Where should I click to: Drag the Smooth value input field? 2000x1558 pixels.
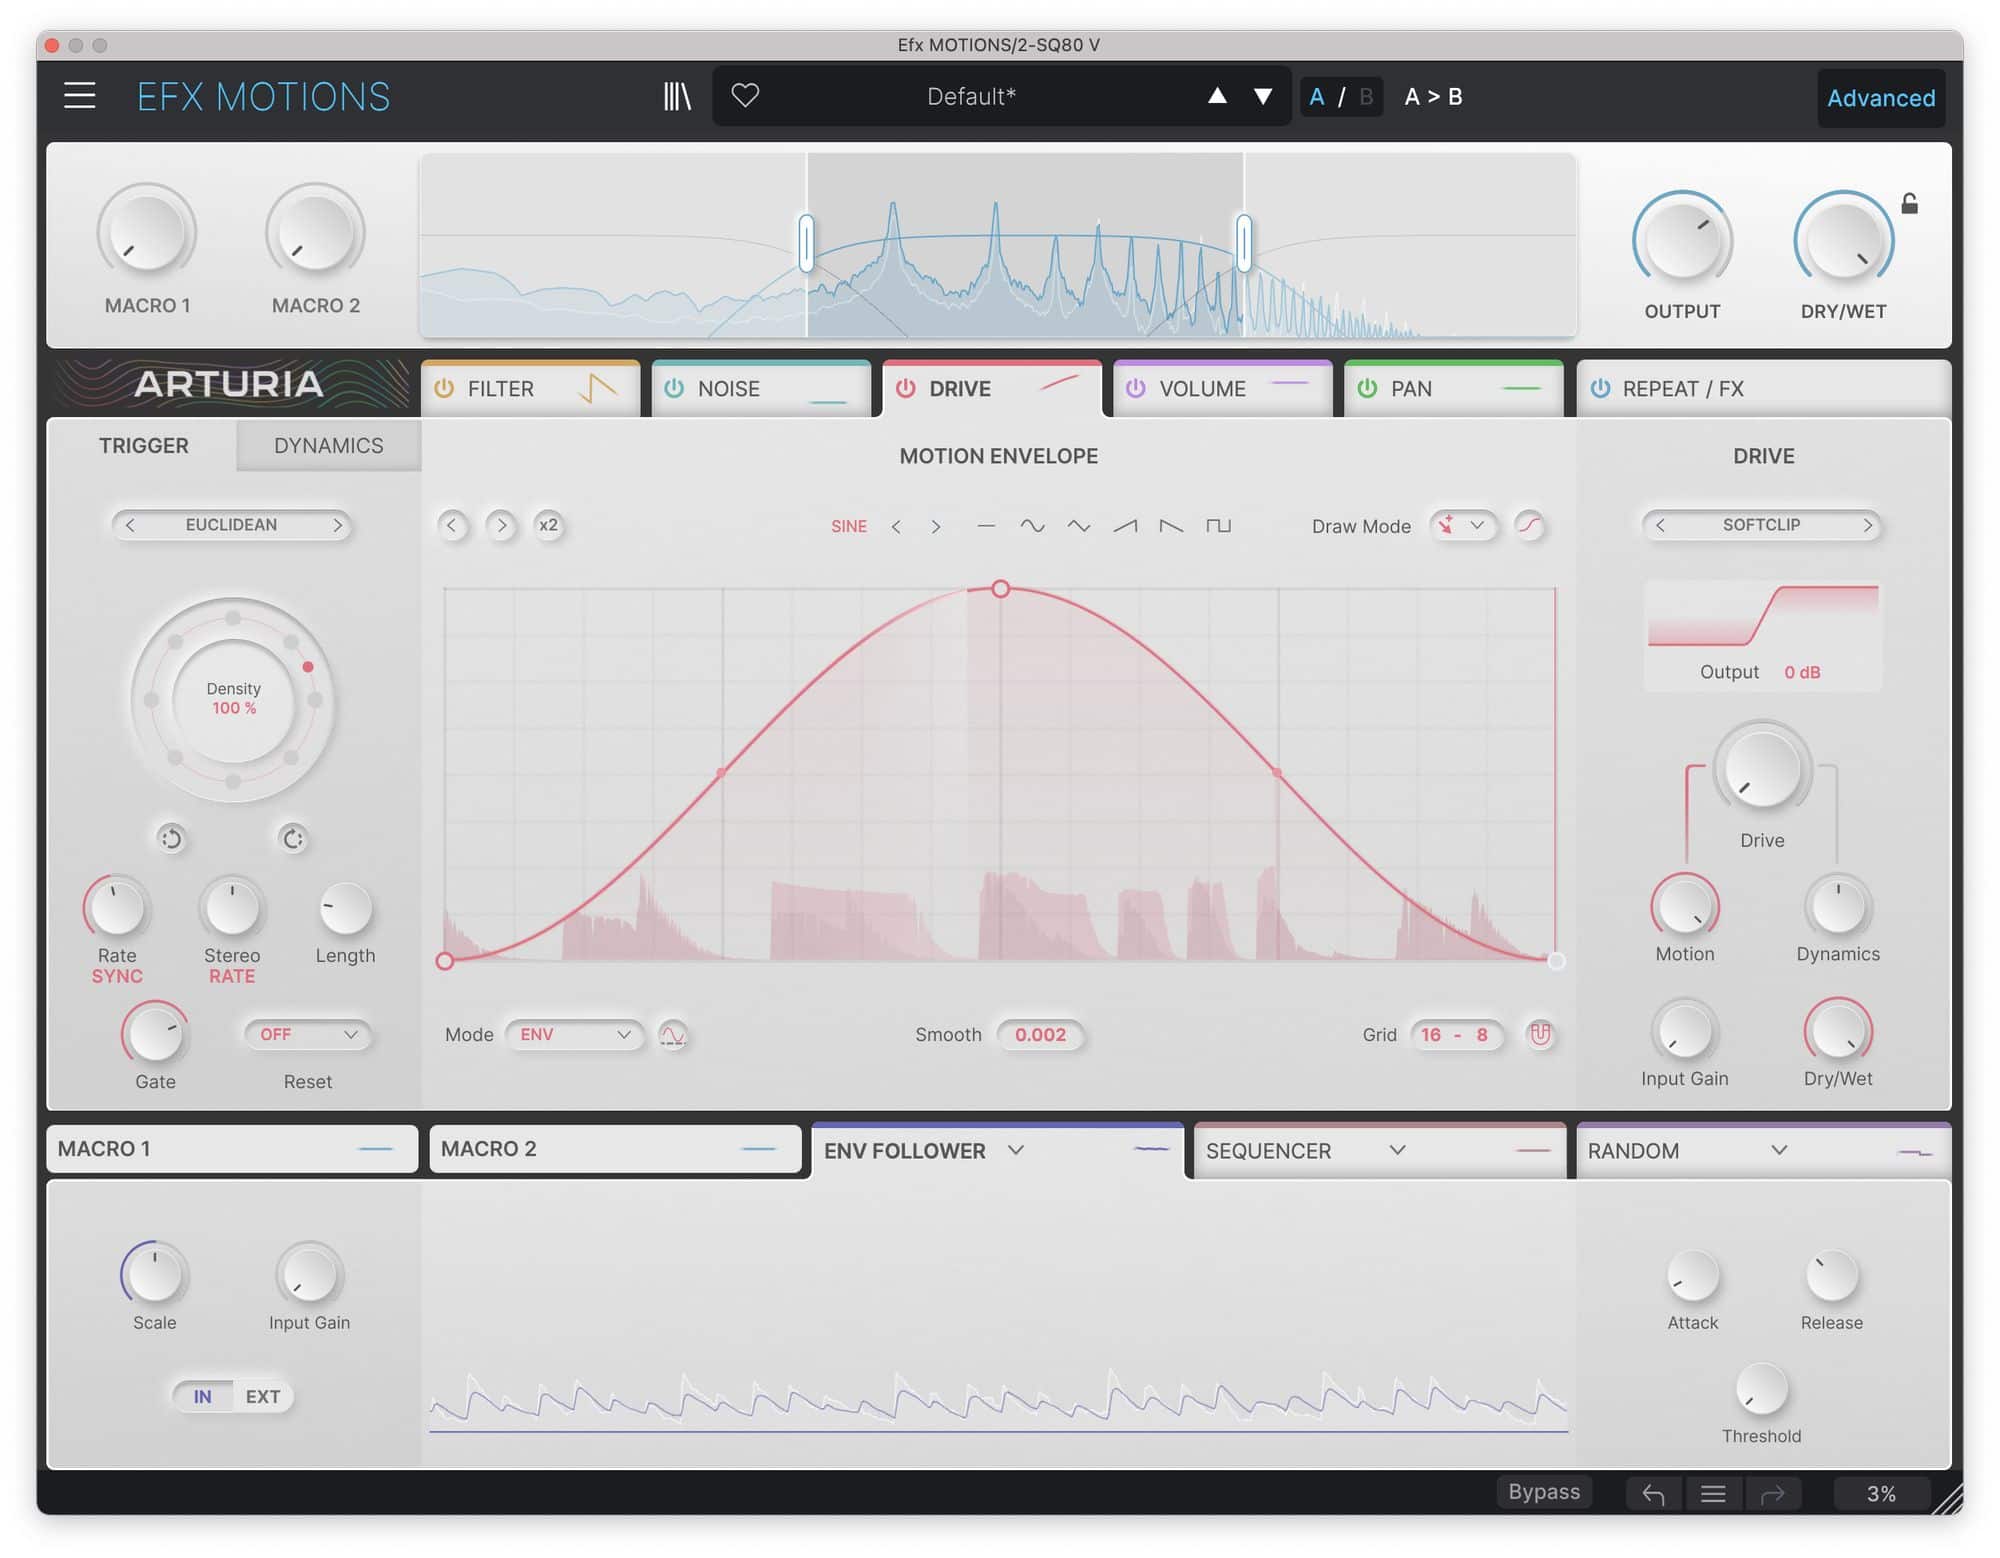1041,1034
